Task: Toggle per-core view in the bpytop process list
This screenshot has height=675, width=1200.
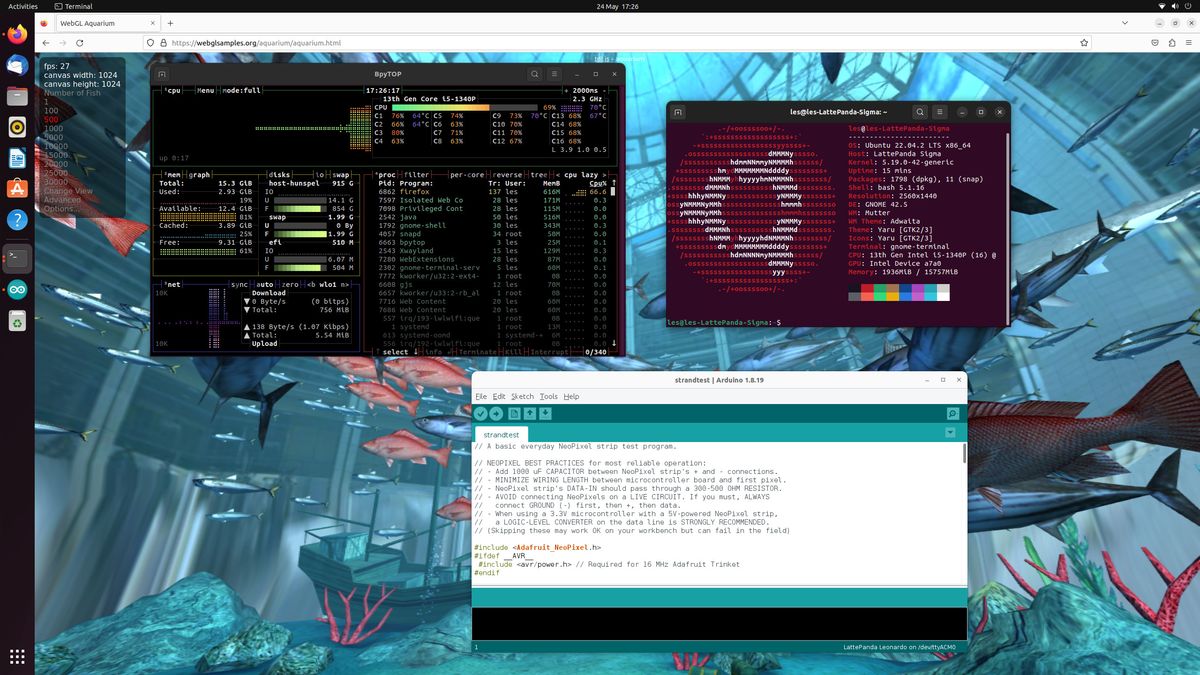Action: (468, 175)
